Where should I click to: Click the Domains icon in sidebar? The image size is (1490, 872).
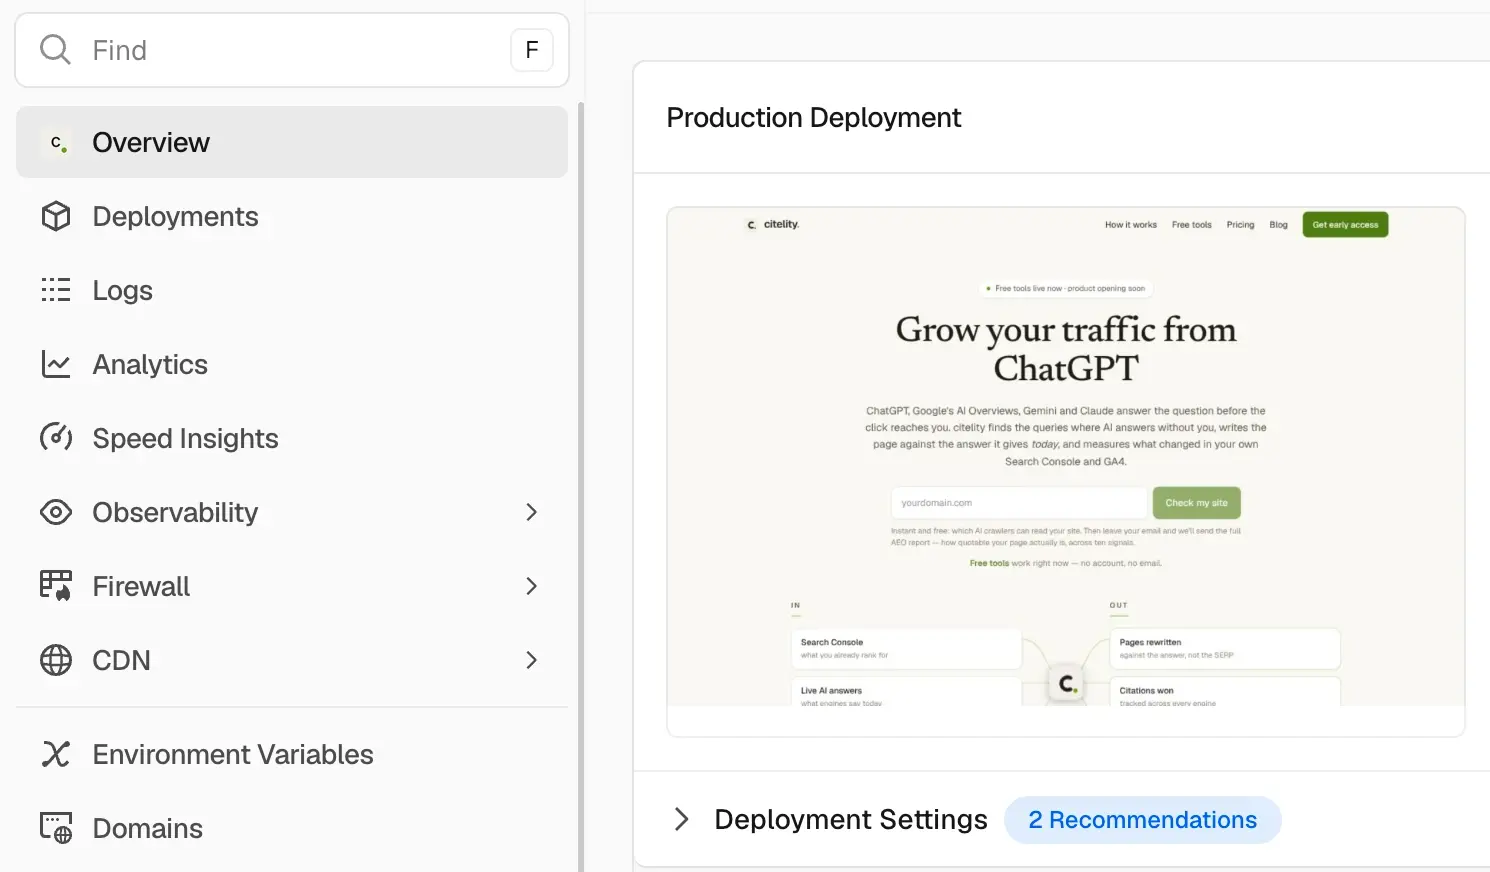[x=56, y=828]
